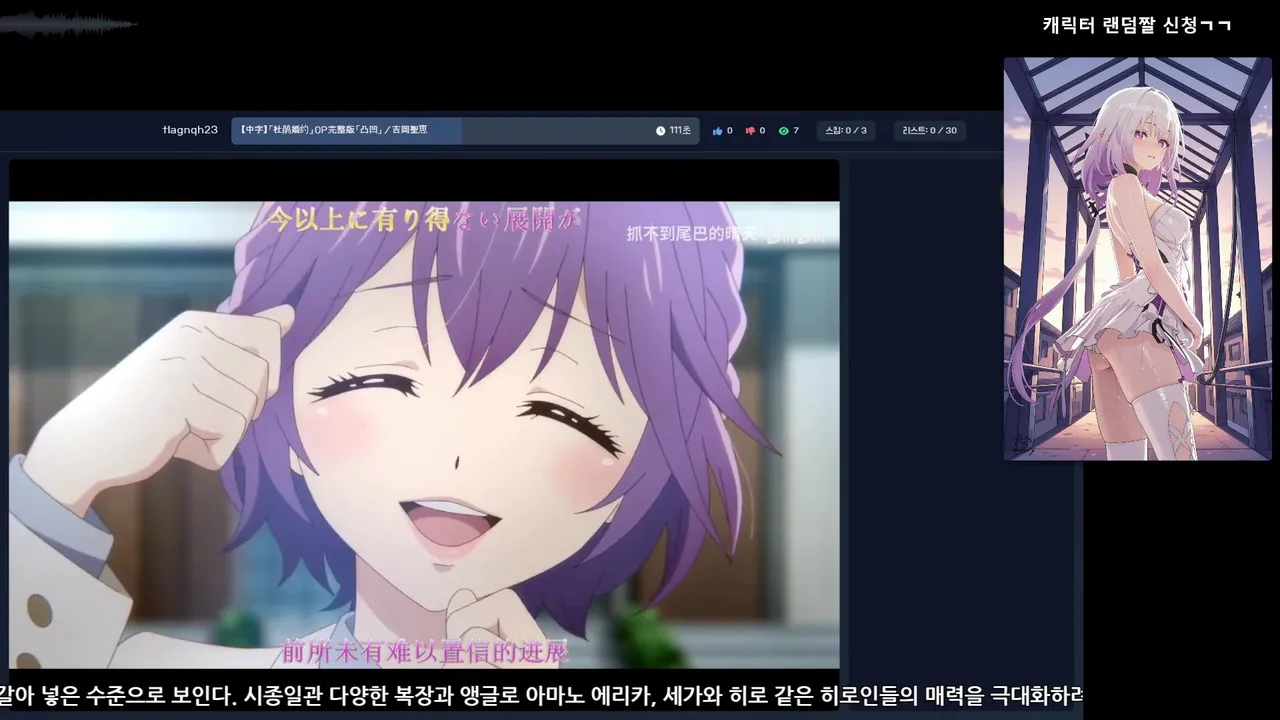Click the 리스트: 0 / 30 list counter

tap(930, 131)
